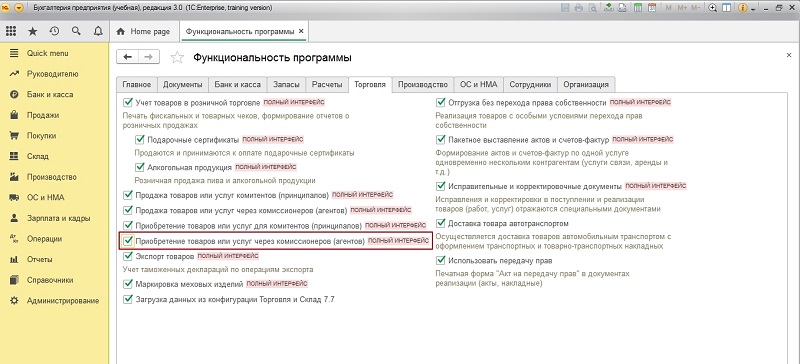Go to the Home page tab
The width and height of the screenshot is (800, 364).
144,32
